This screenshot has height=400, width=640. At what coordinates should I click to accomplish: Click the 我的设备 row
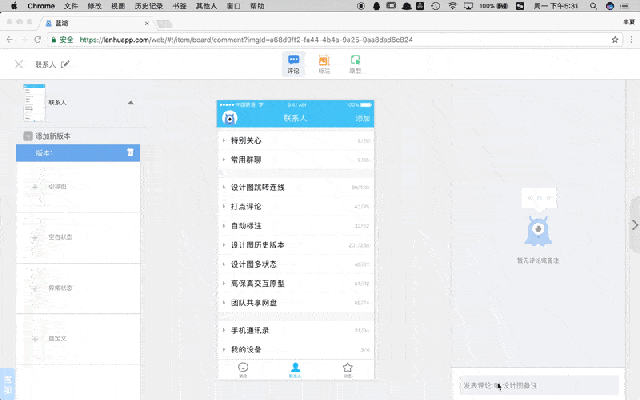coord(296,349)
